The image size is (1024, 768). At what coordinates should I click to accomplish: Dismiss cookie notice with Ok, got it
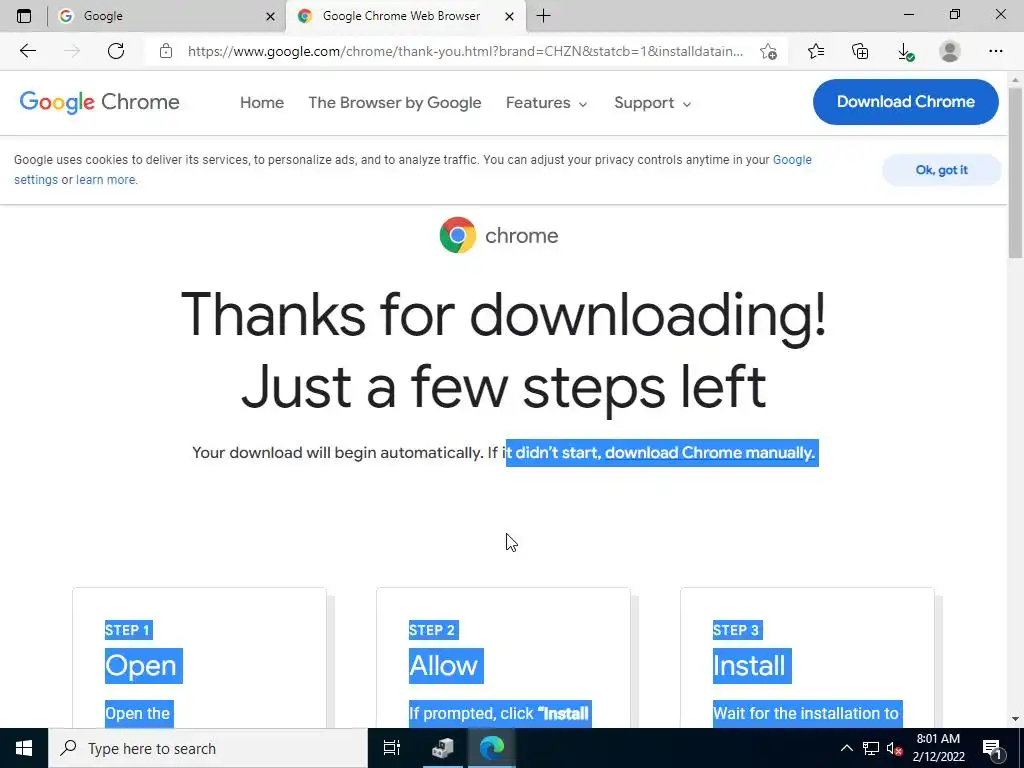pos(941,170)
